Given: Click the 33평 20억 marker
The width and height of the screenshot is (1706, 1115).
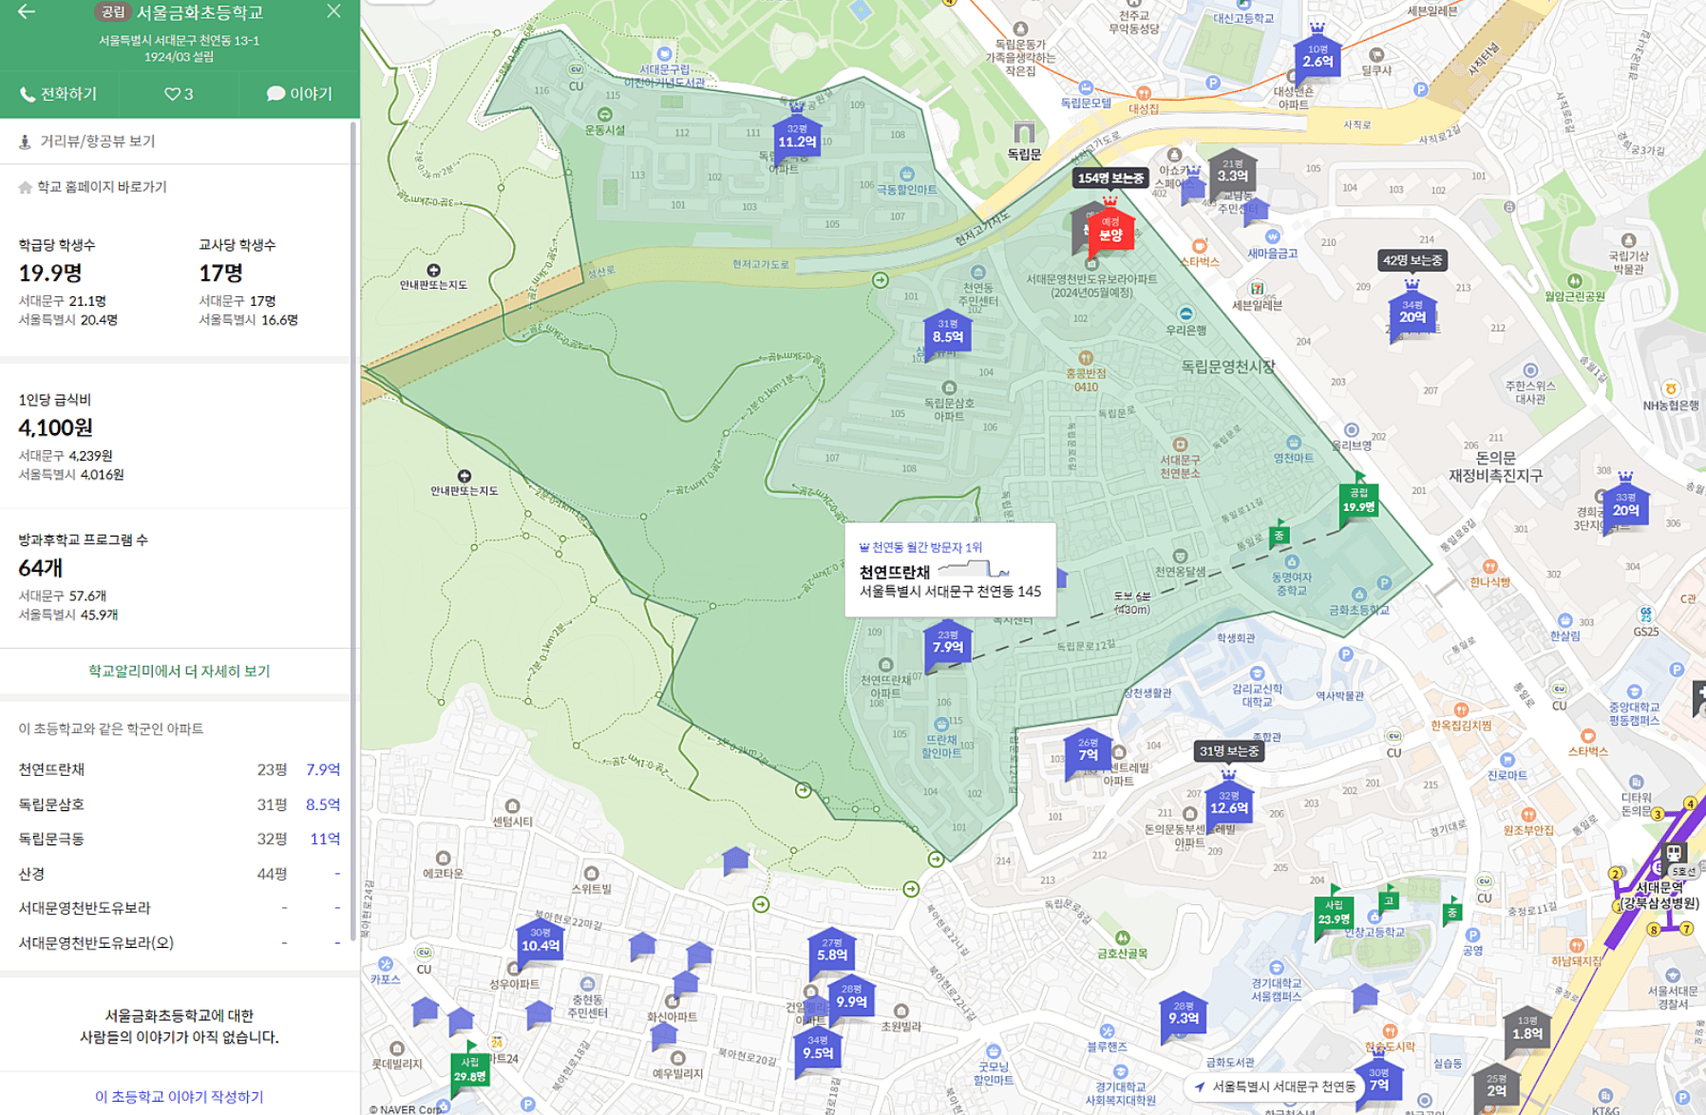Looking at the screenshot, I should (1626, 506).
